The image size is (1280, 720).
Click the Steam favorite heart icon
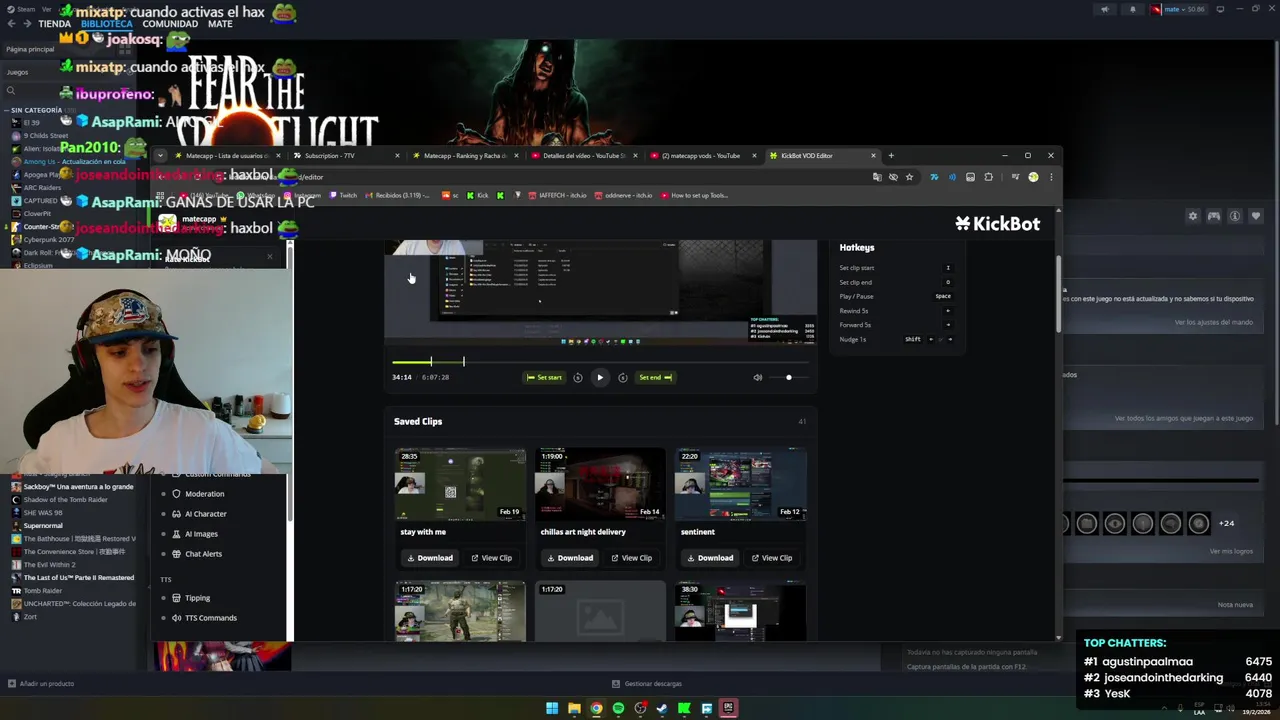(x=1256, y=216)
